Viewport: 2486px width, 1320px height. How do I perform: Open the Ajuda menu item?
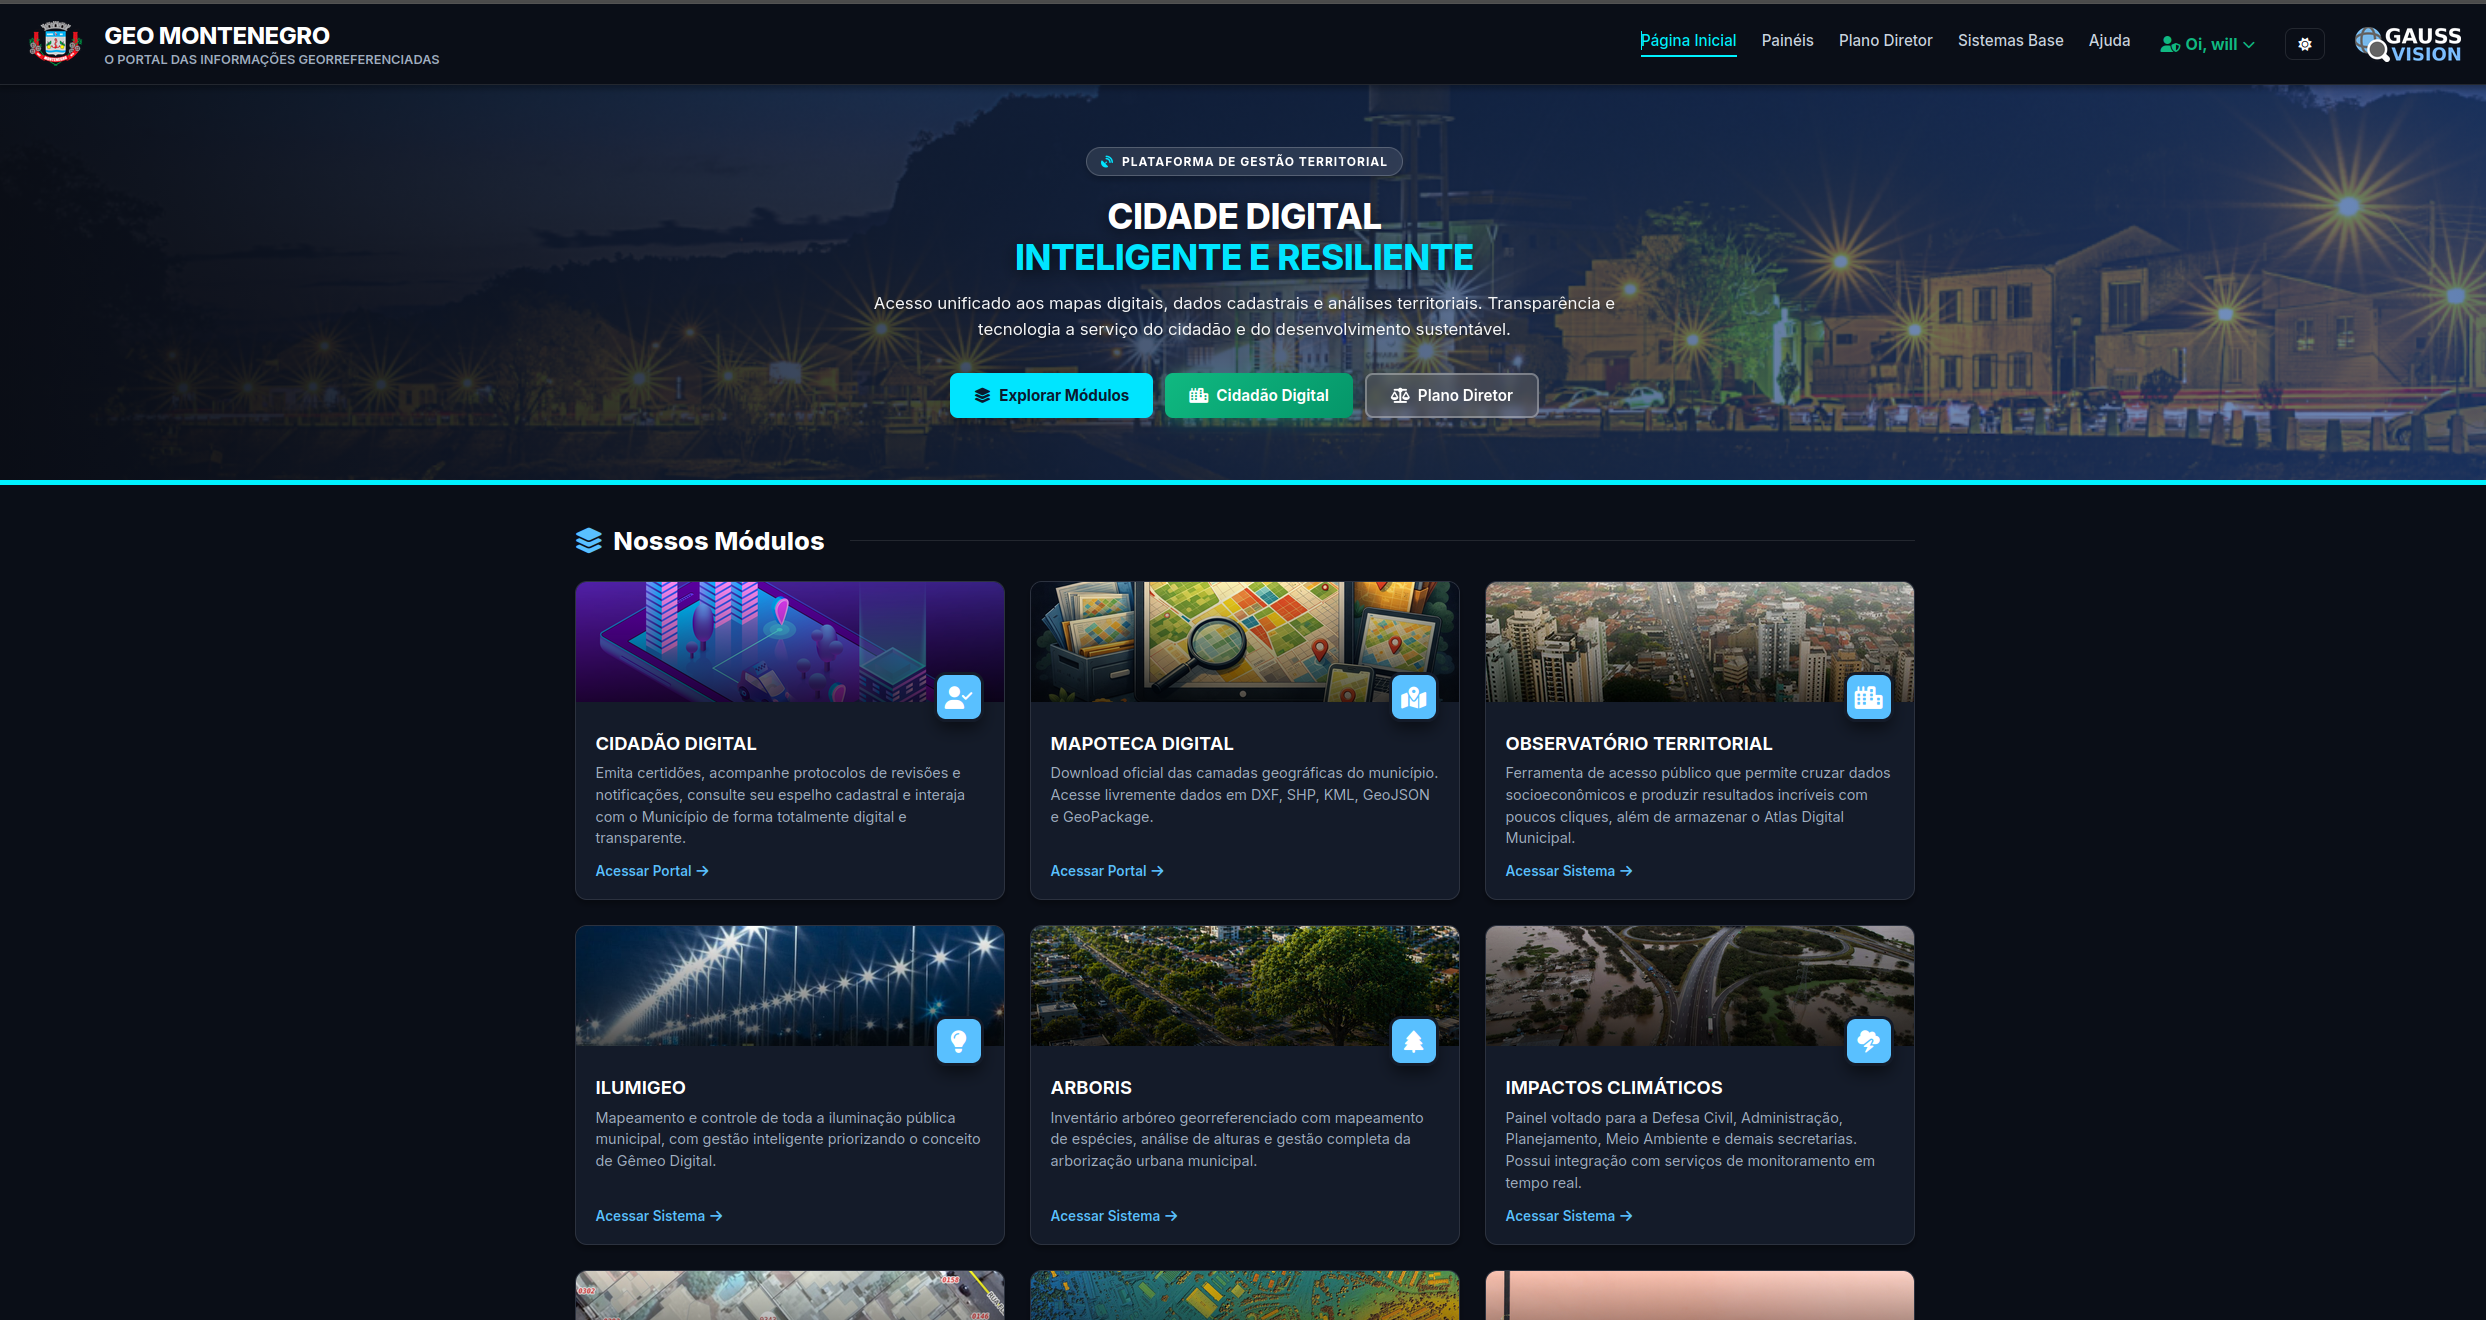click(x=2109, y=41)
